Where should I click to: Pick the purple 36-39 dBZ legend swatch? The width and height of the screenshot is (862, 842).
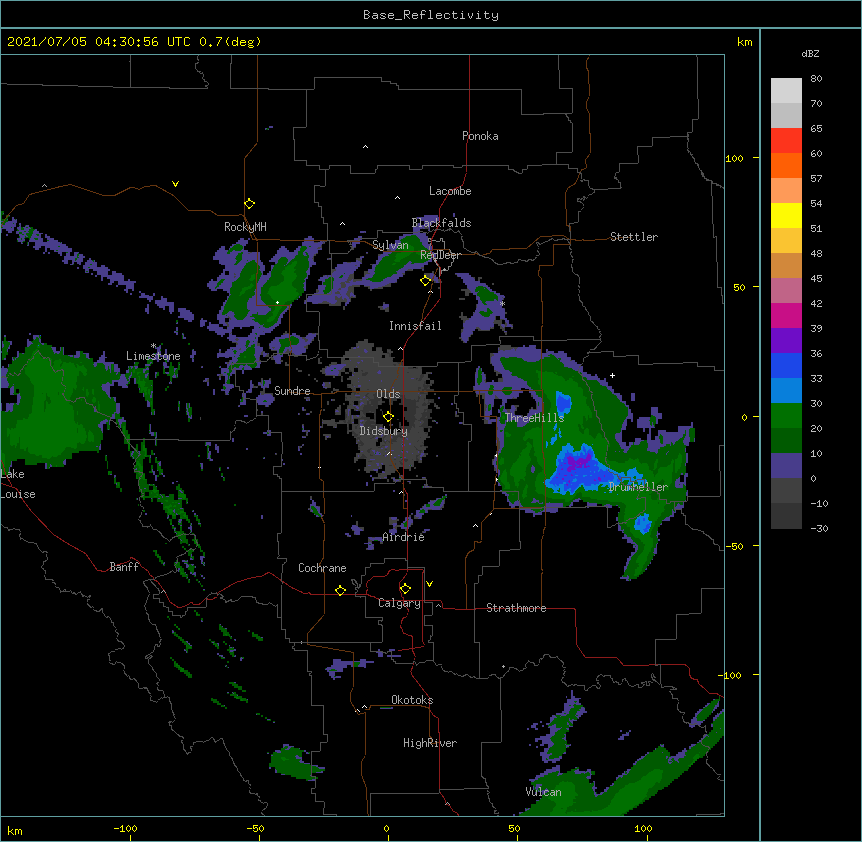(x=786, y=341)
